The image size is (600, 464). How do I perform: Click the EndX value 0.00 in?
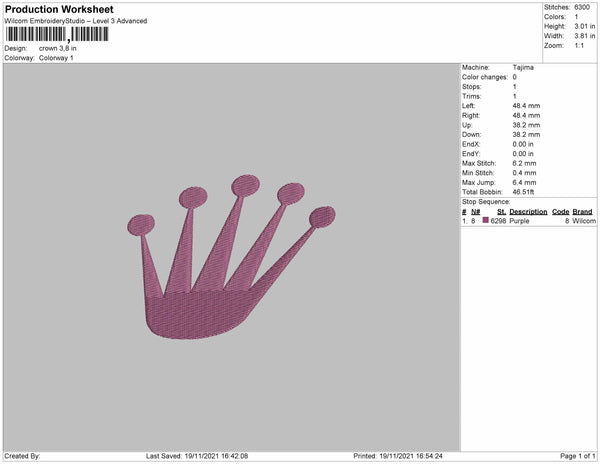pyautogui.click(x=523, y=144)
